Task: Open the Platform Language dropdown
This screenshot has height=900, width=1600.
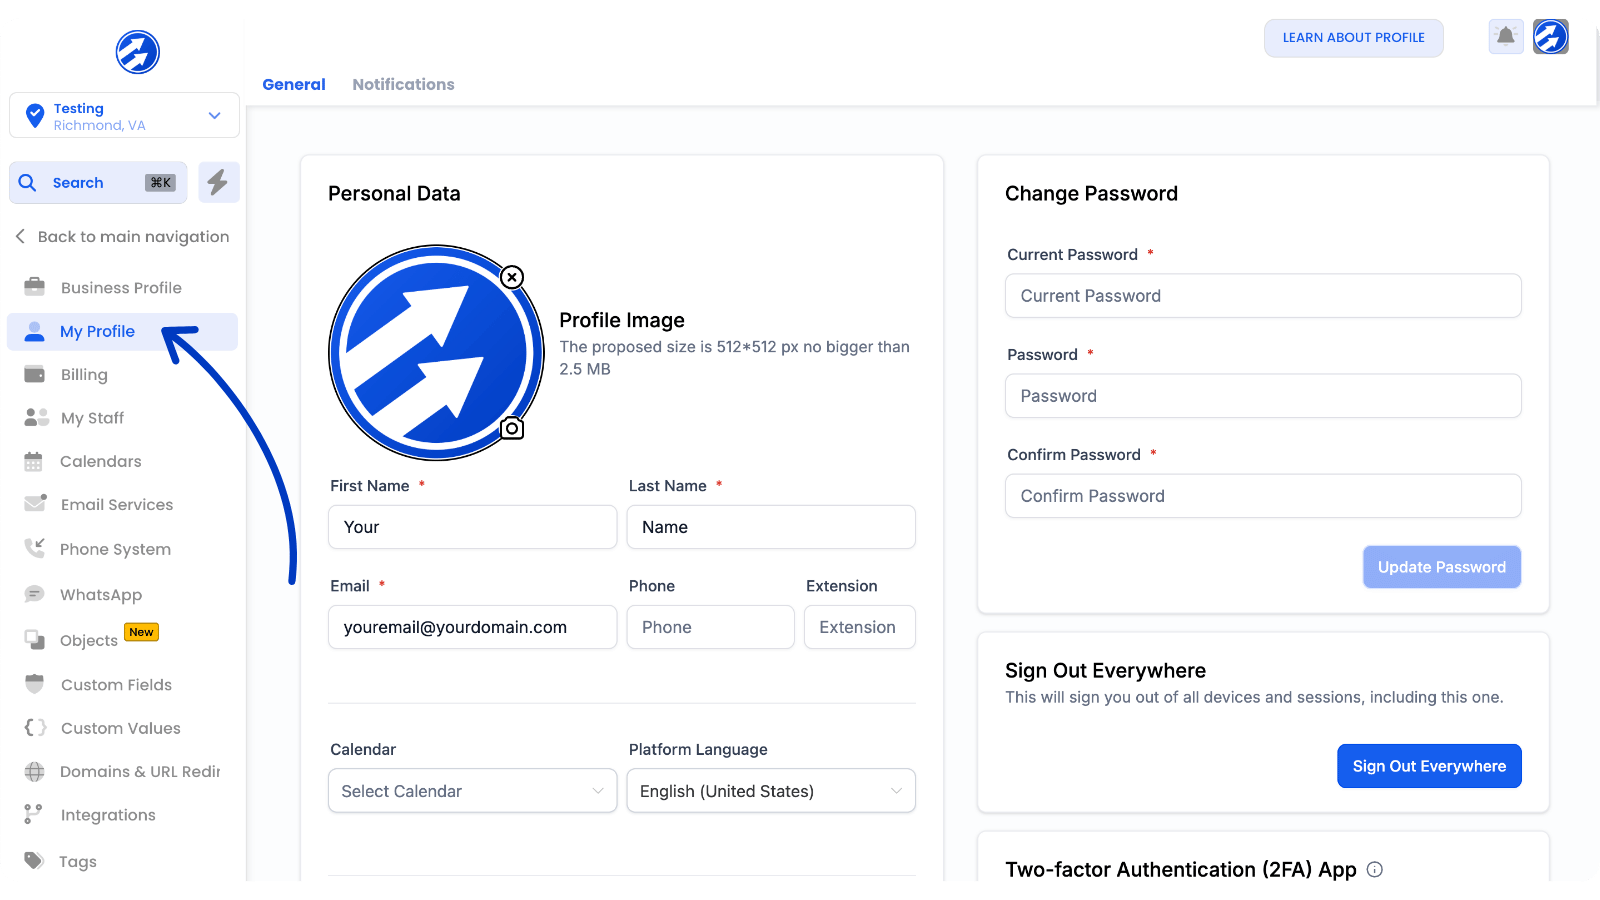Action: 771,791
